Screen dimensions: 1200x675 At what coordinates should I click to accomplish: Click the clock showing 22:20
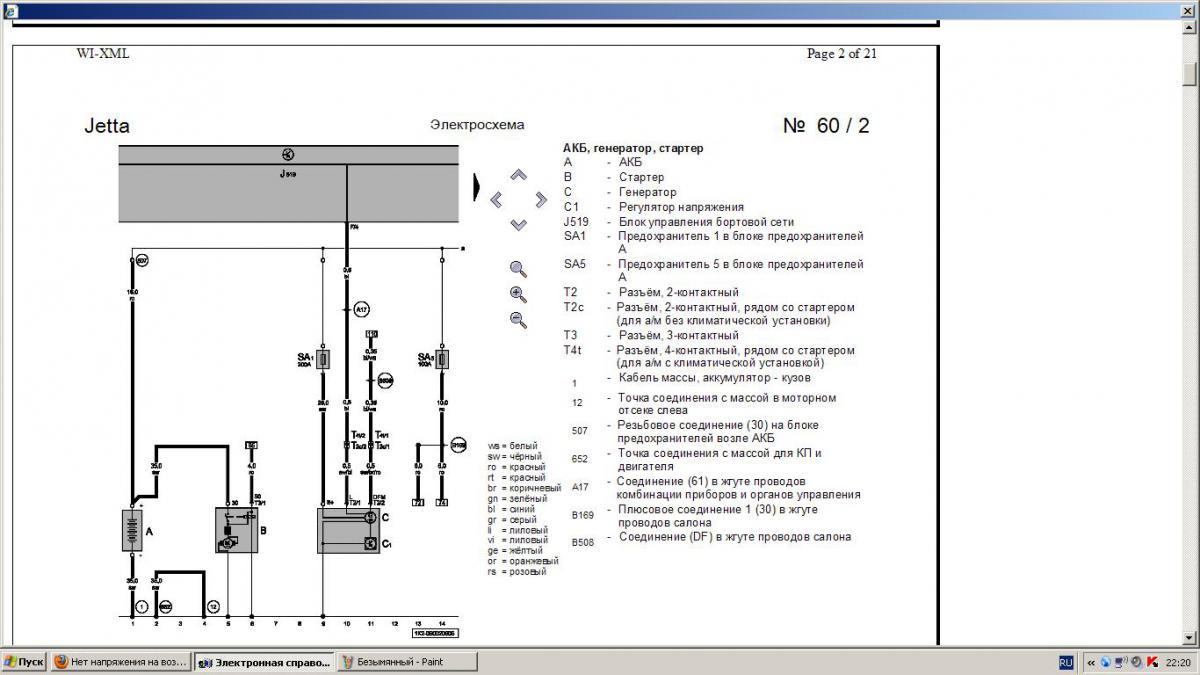click(1176, 662)
